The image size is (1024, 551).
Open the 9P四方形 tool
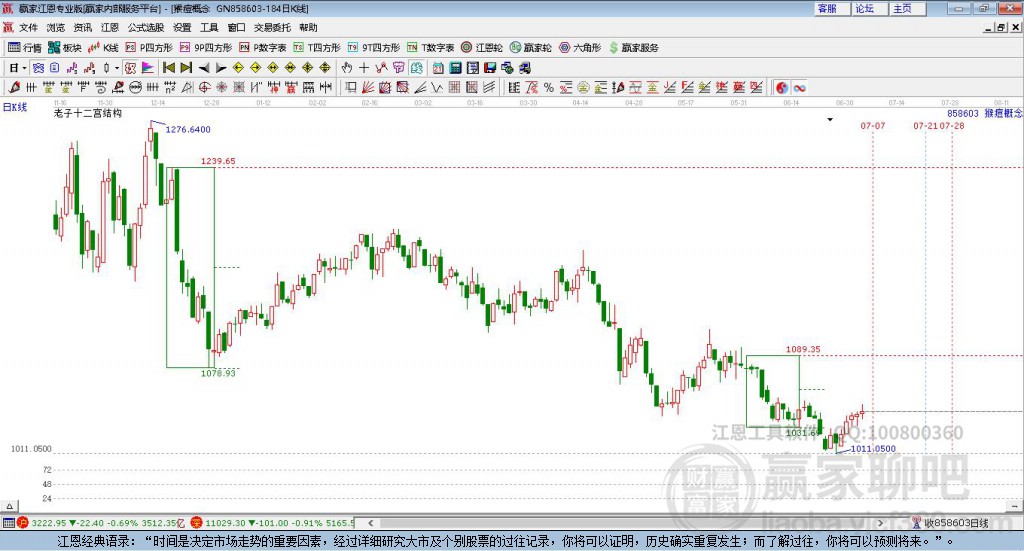tap(206, 48)
